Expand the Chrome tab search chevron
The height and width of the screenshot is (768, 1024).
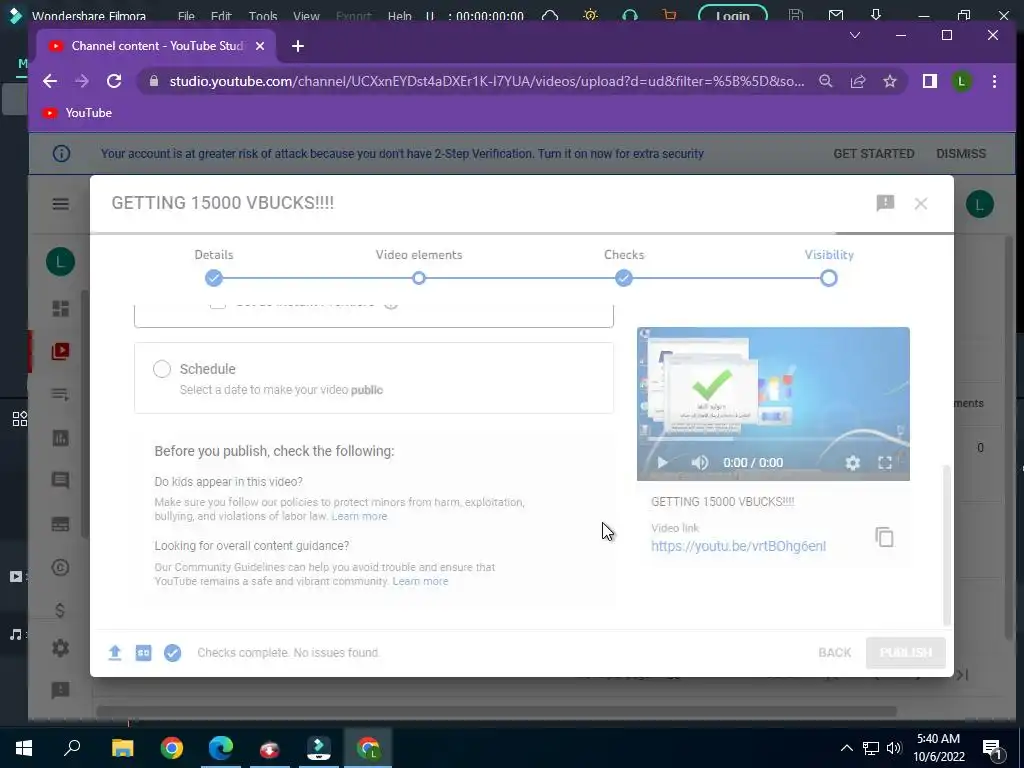coord(855,35)
